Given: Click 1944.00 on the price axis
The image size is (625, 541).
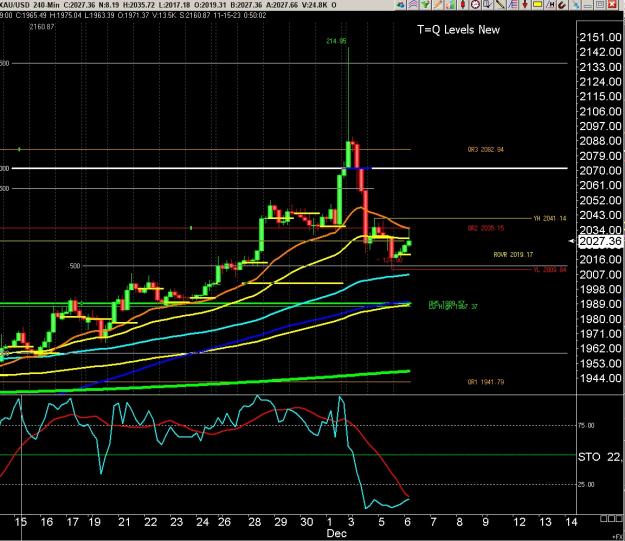Looking at the screenshot, I should [x=600, y=378].
